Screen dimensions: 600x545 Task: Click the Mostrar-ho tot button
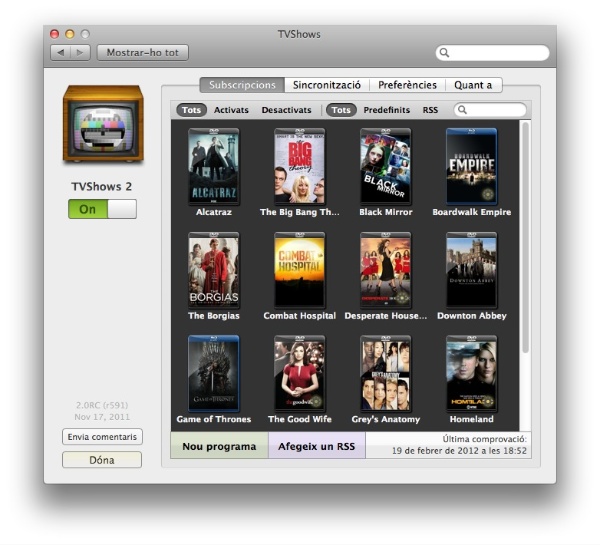tap(143, 52)
